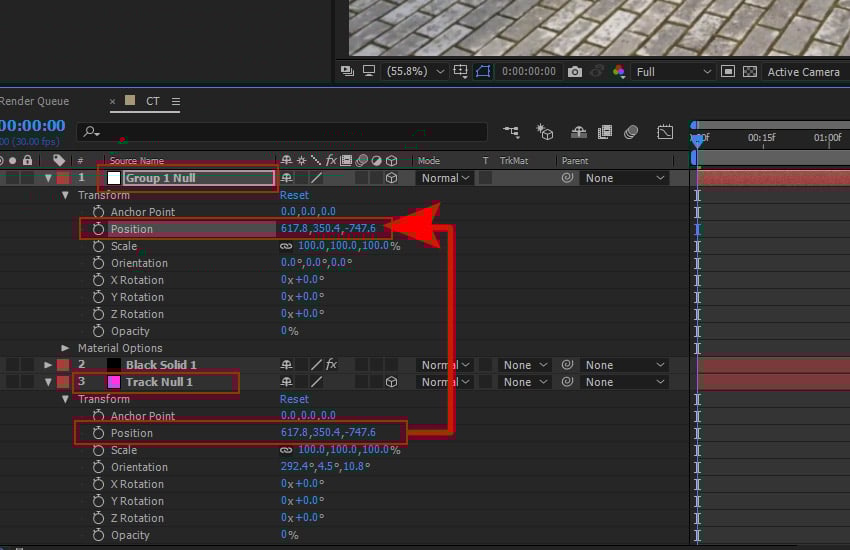Toggle 3D layer switch for Track Null 1
Screen dimensions: 850x550
[x=391, y=382]
